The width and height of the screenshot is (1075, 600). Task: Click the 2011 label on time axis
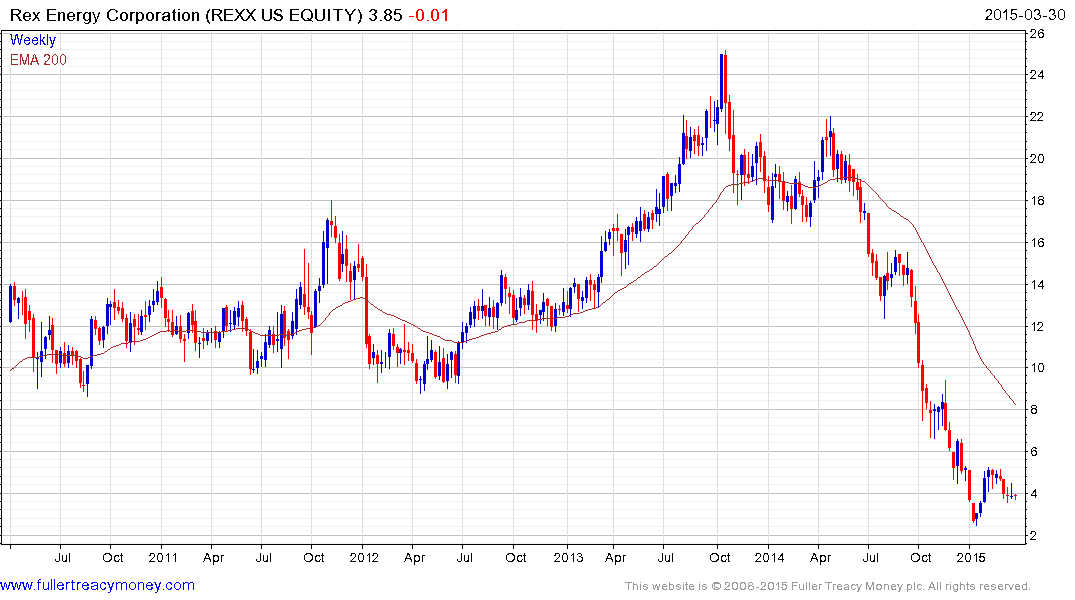point(162,556)
